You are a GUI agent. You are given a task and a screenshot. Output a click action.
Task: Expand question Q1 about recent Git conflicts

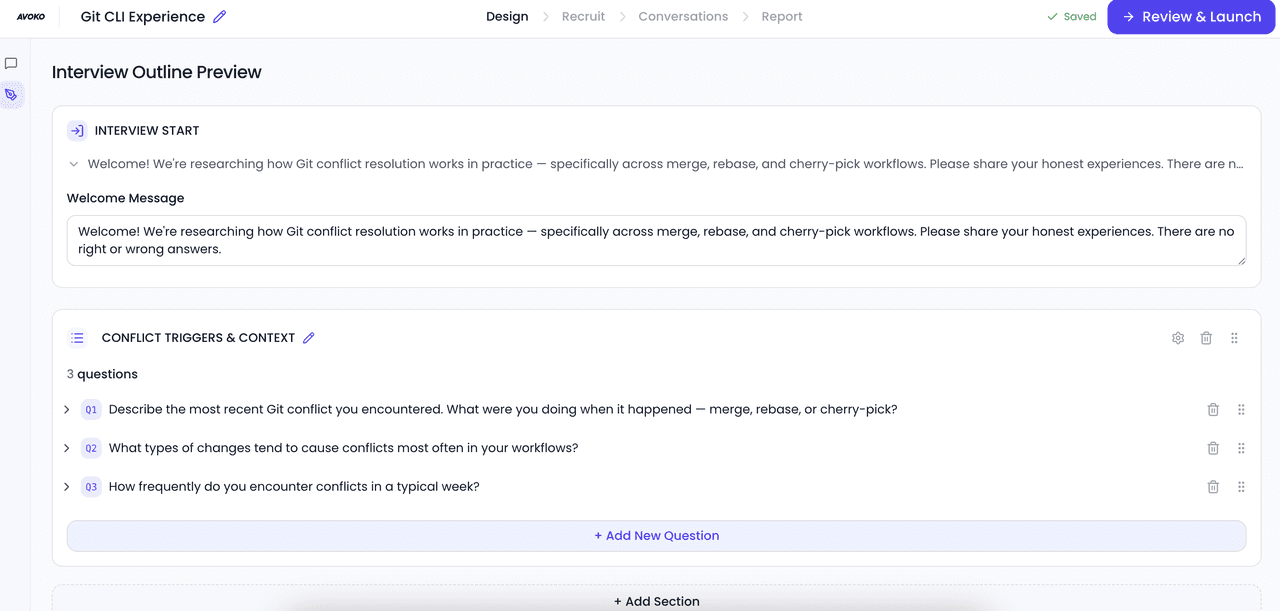tap(66, 409)
